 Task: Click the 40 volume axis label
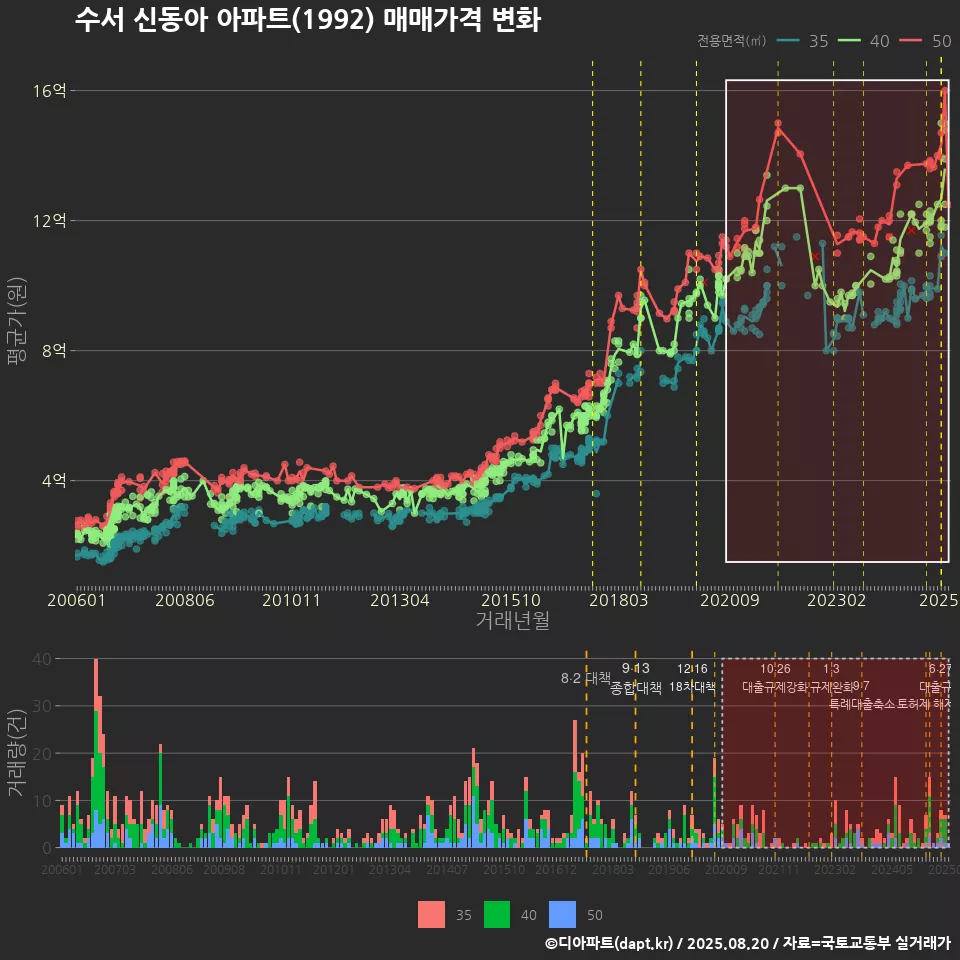click(42, 659)
